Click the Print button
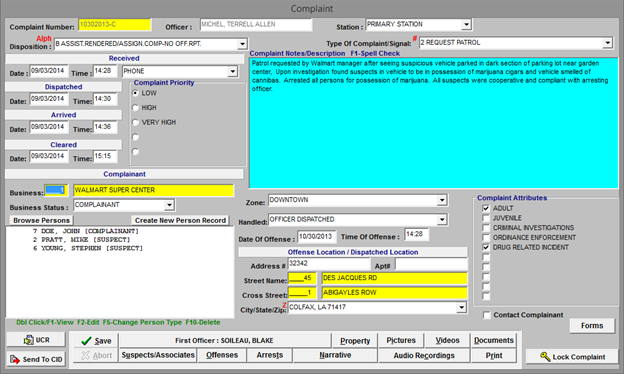The image size is (625, 376). (493, 355)
